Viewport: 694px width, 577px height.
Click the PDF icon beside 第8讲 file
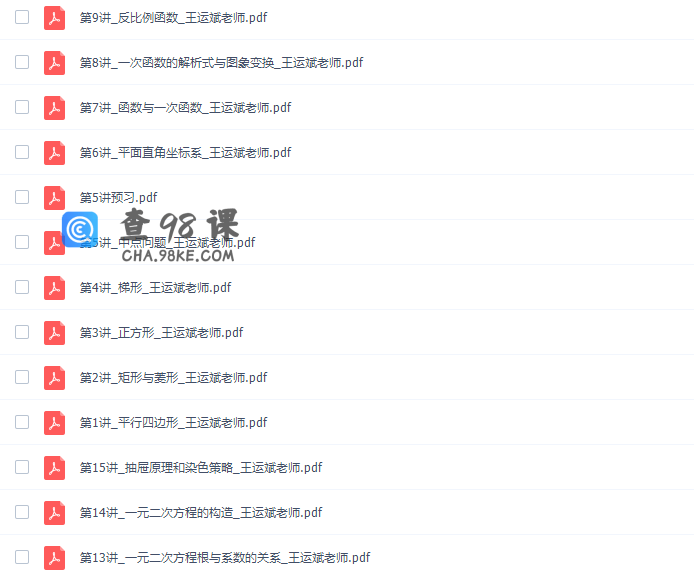pyautogui.click(x=54, y=63)
